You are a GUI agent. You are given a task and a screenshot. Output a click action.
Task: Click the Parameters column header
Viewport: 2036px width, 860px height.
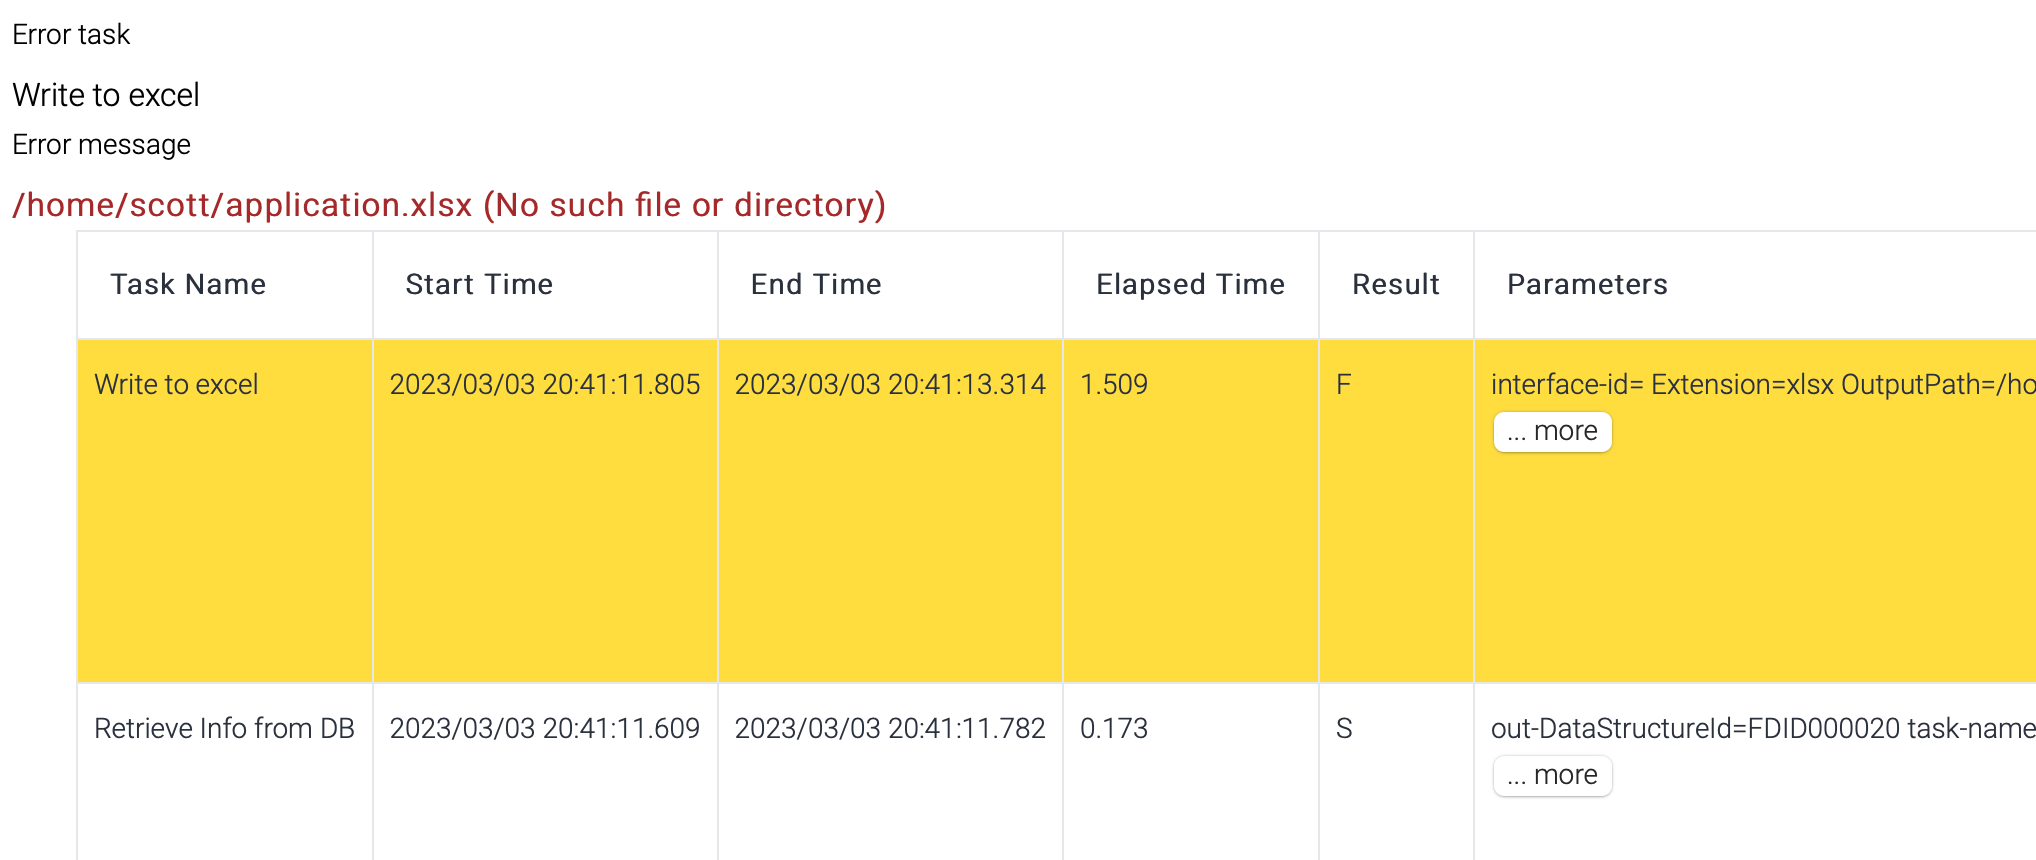tap(1587, 285)
